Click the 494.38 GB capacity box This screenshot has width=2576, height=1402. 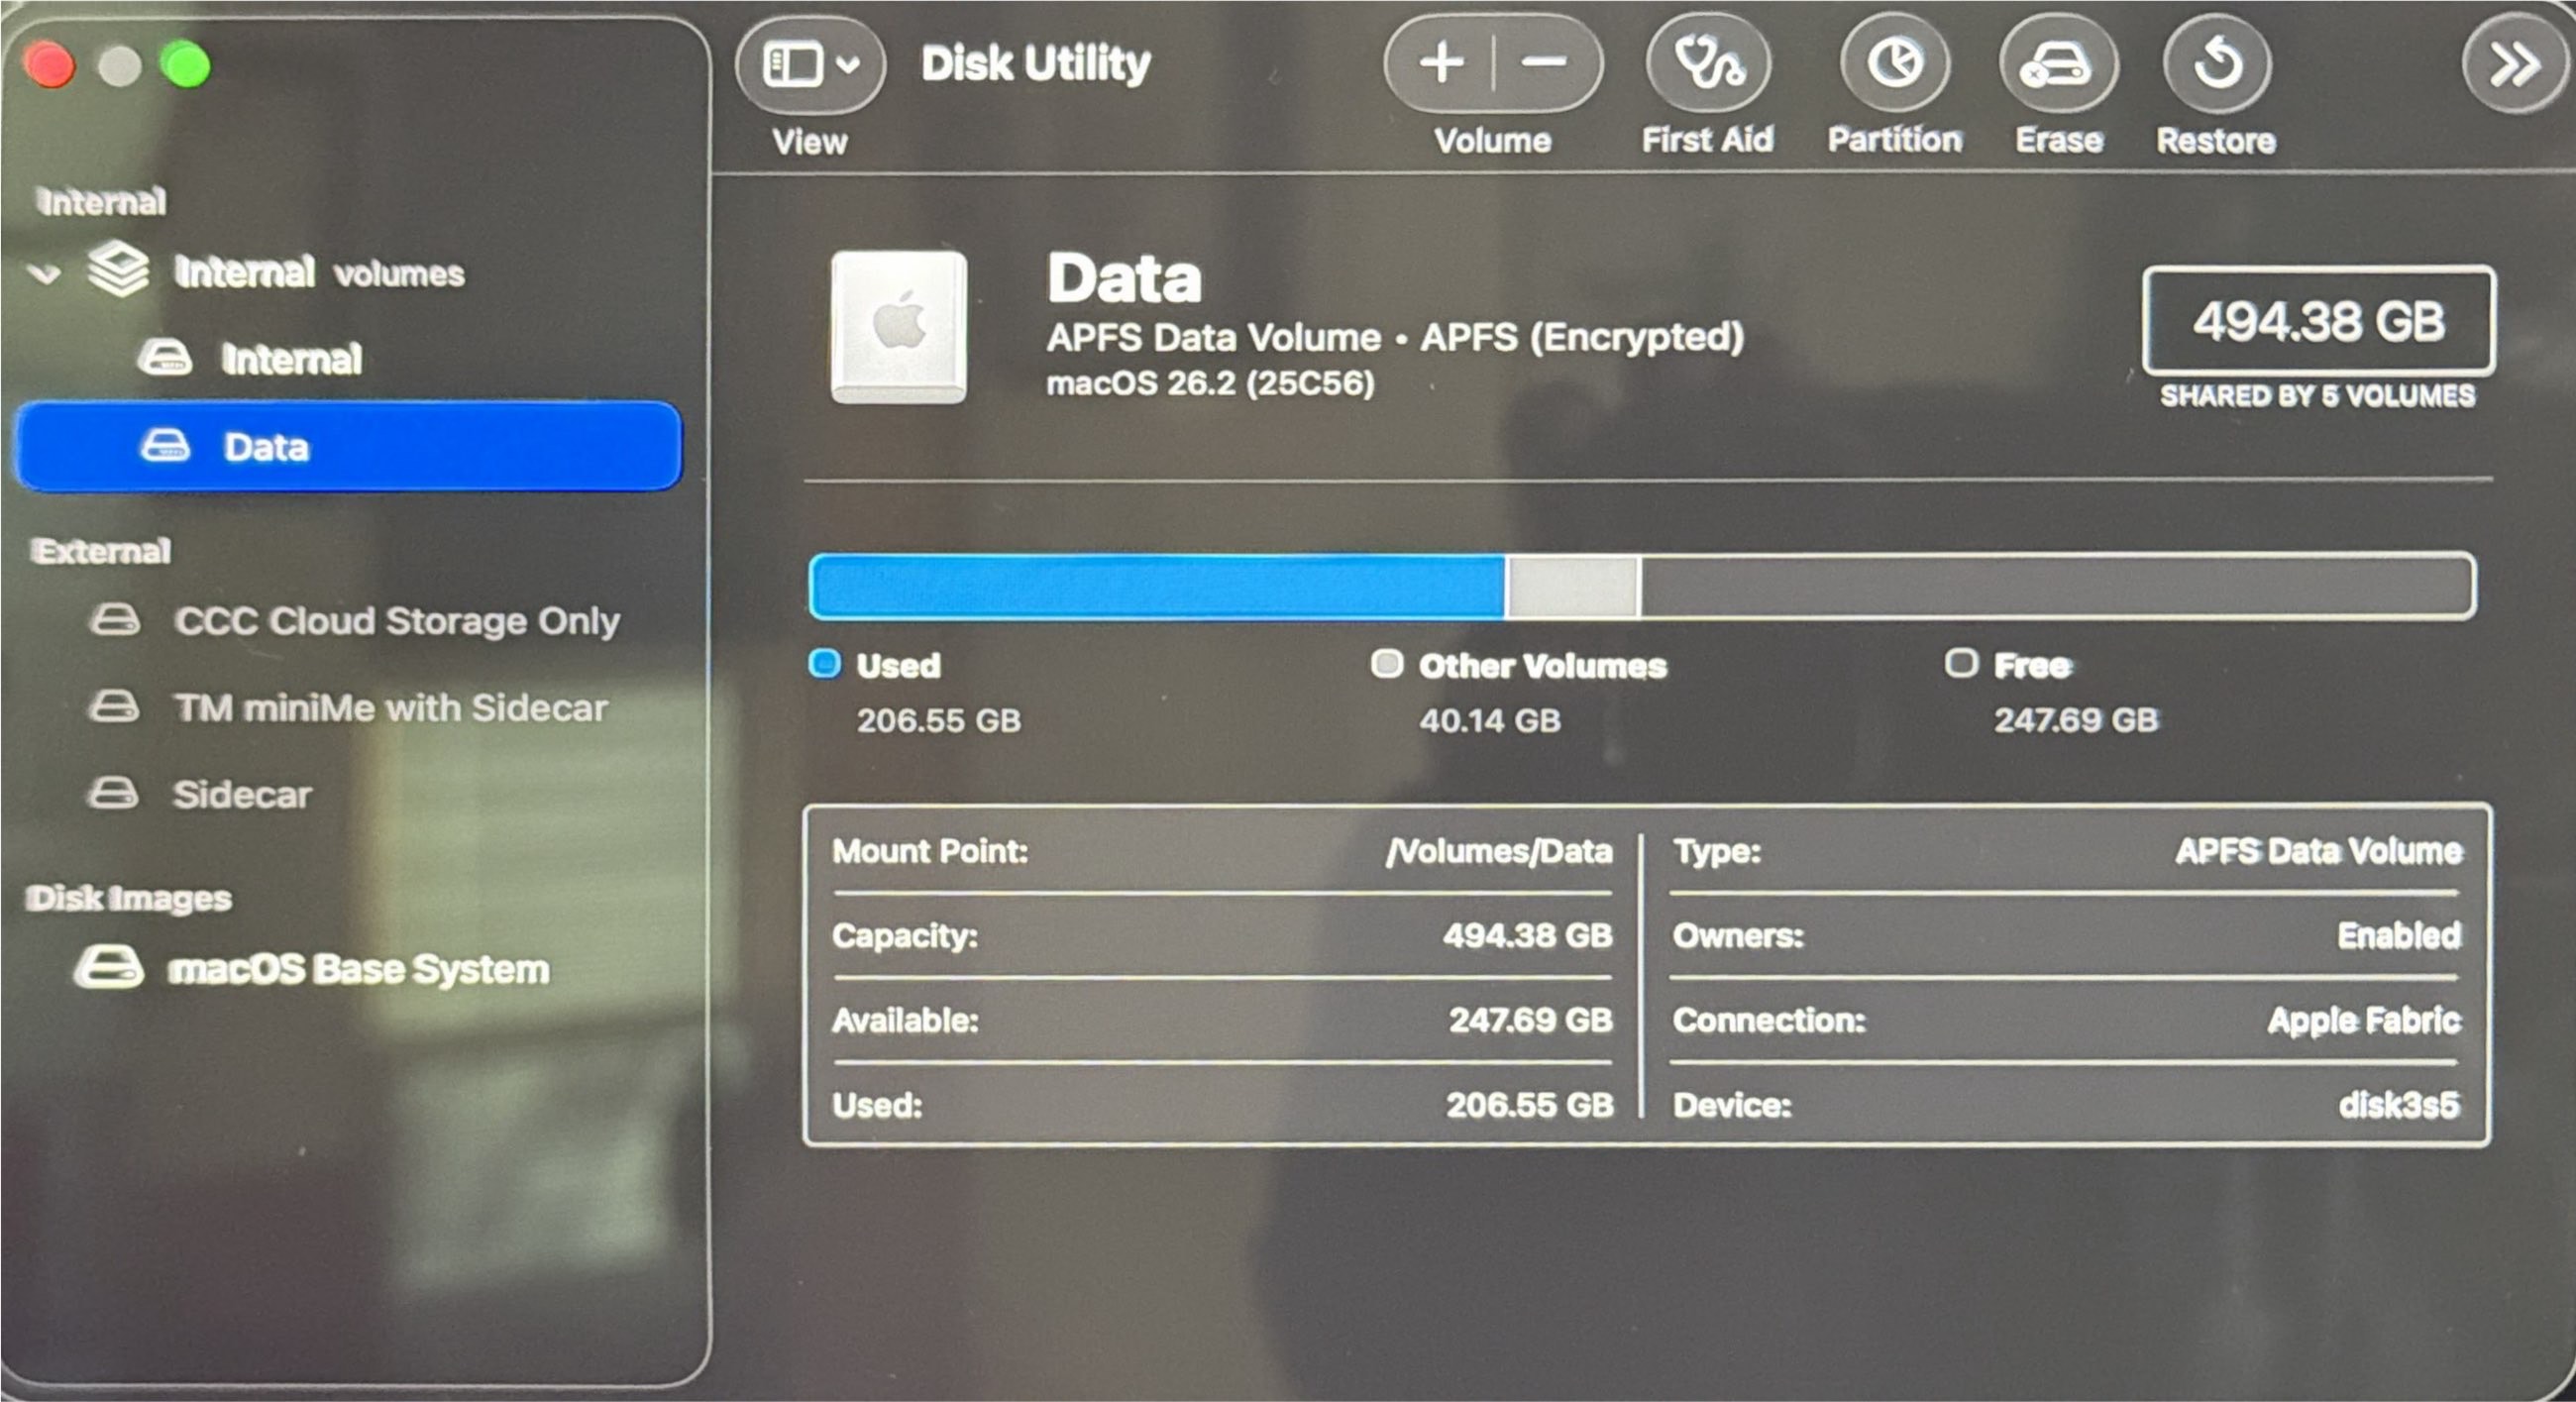[x=2317, y=321]
